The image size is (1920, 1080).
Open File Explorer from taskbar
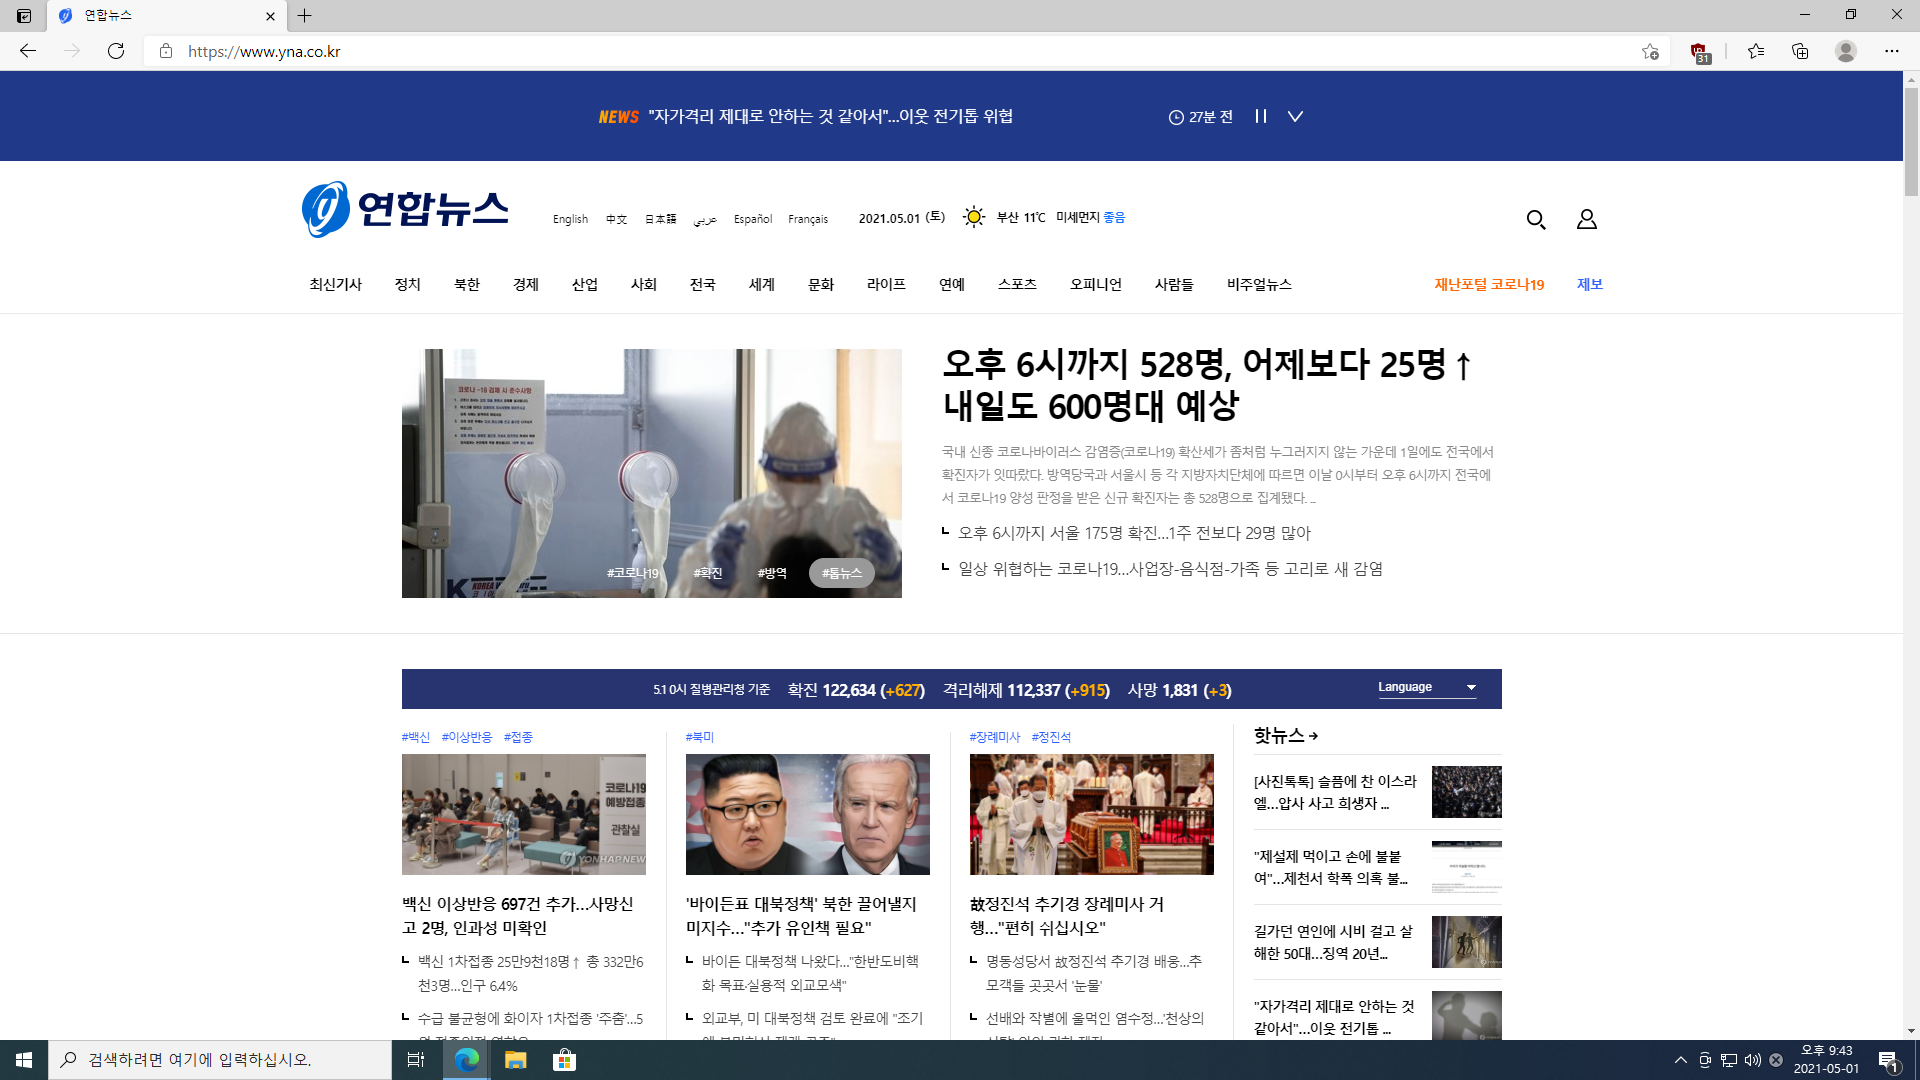[515, 1060]
